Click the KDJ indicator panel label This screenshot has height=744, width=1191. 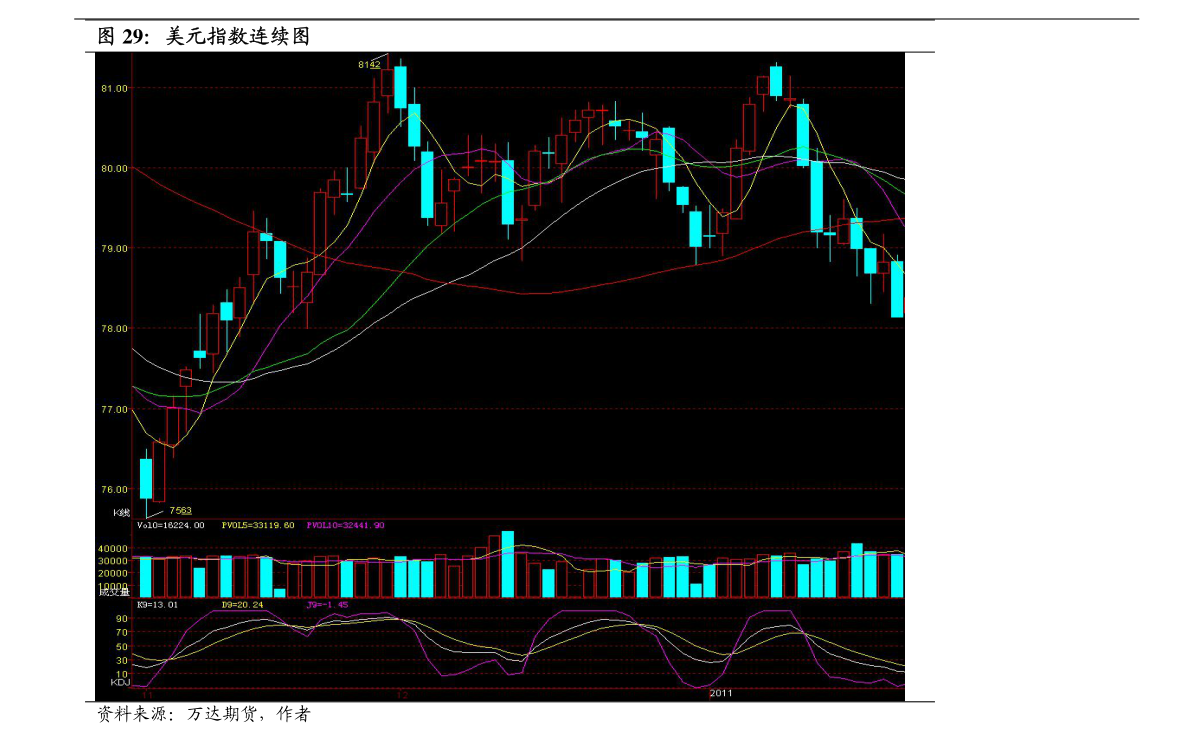point(119,681)
